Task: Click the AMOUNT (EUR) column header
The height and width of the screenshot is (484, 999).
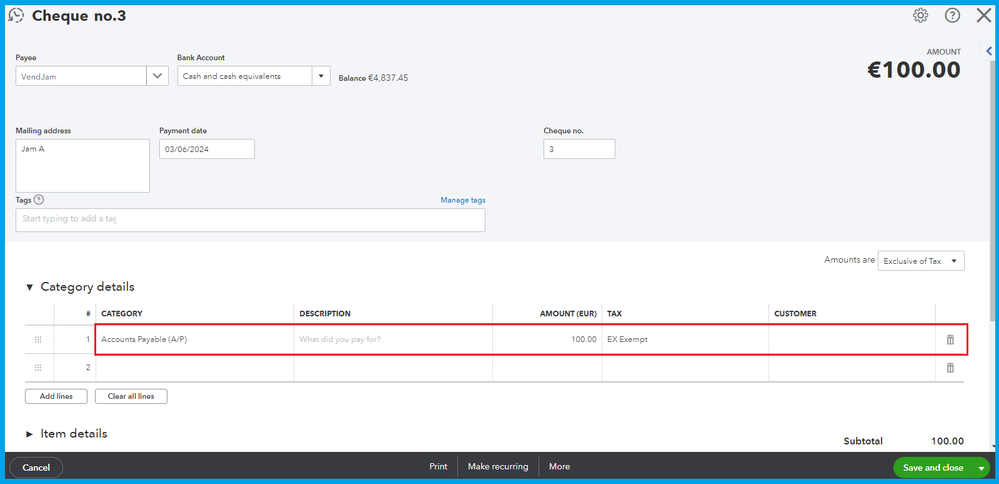Action: (x=568, y=314)
